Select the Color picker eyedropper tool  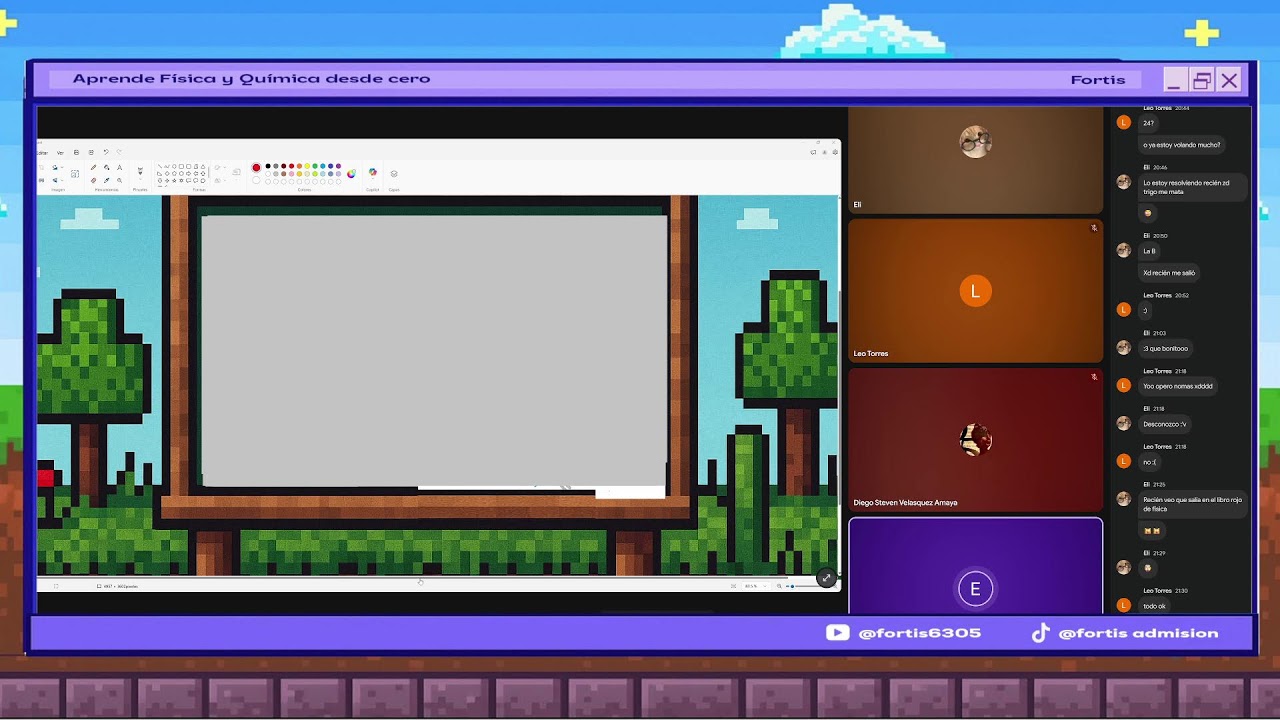click(107, 180)
